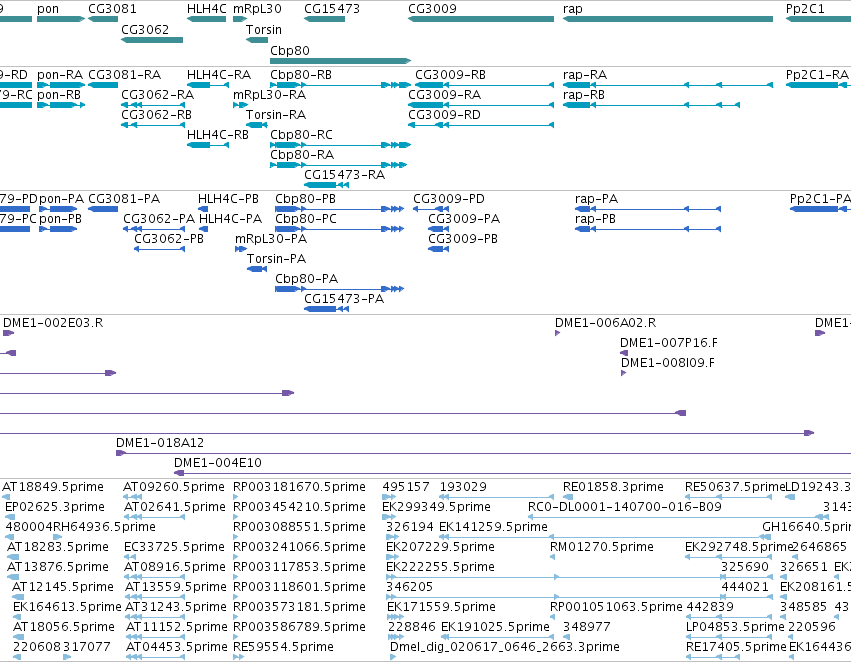Click protein HLH4C-PB

click(228, 199)
